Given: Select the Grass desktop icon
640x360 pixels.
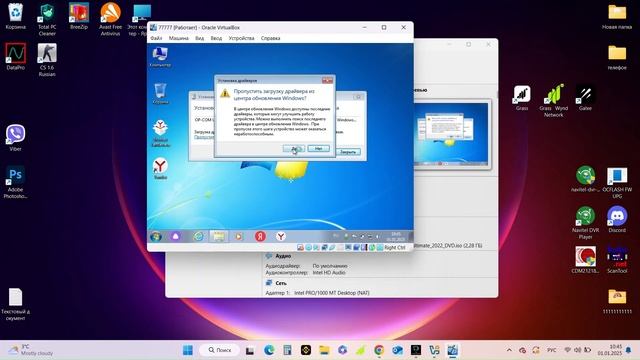Looking at the screenshot, I should coord(522,98).
